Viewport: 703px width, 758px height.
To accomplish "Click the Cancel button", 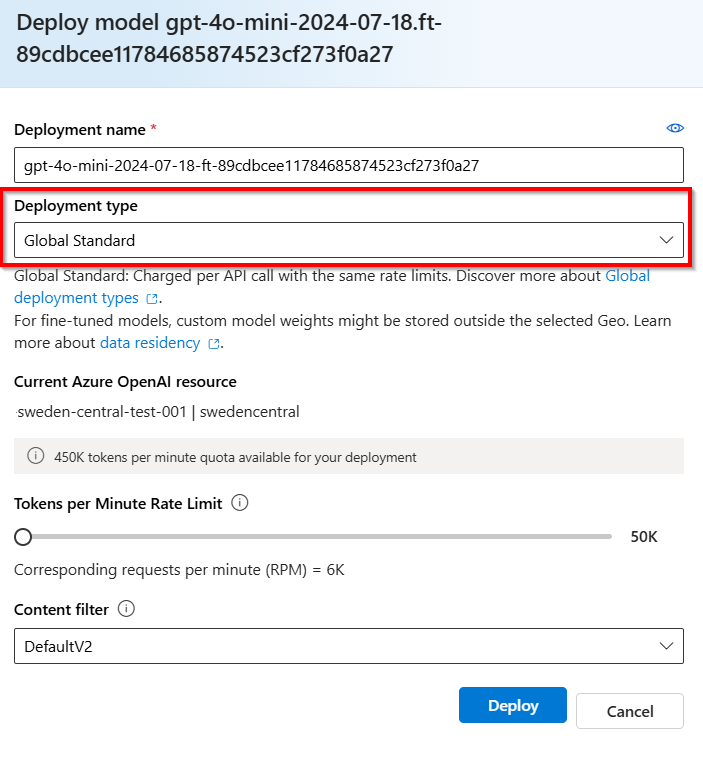I will (630, 711).
